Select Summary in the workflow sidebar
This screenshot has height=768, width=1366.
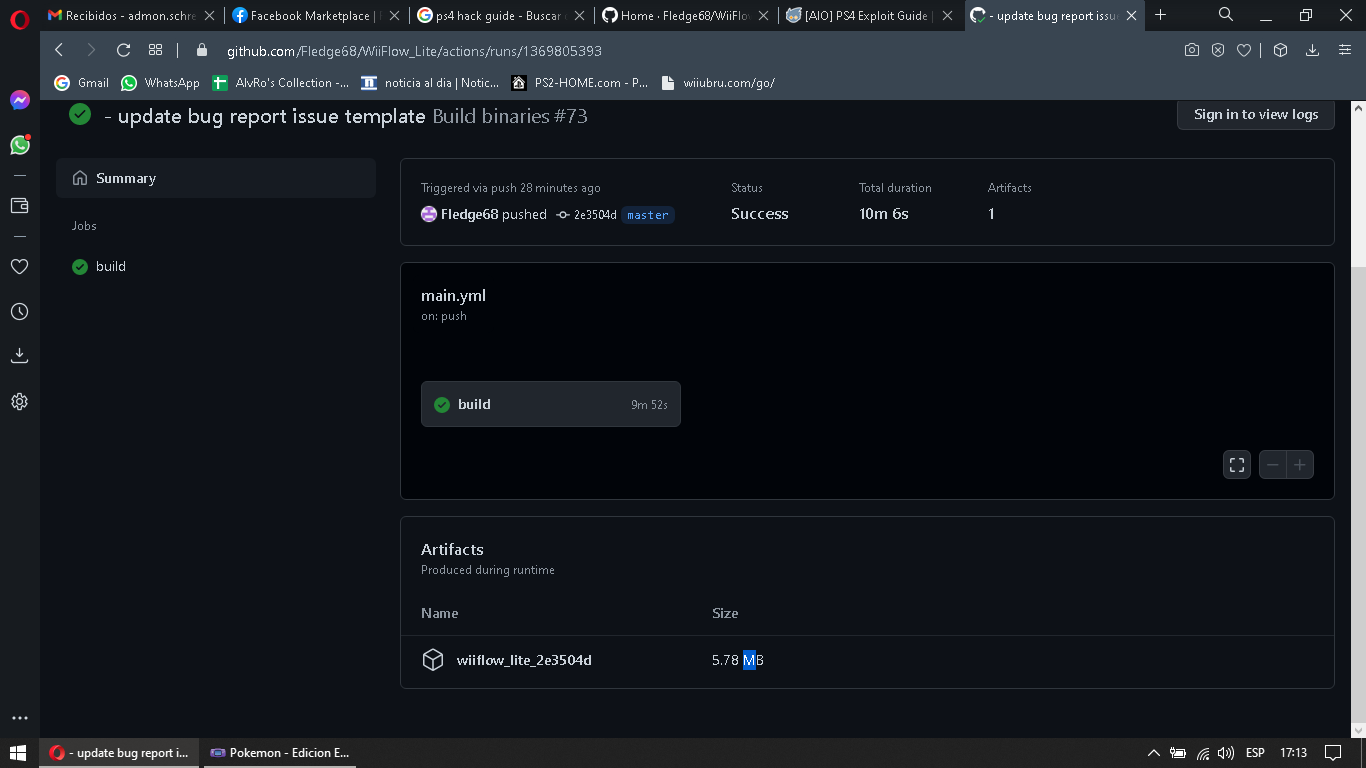coord(216,178)
